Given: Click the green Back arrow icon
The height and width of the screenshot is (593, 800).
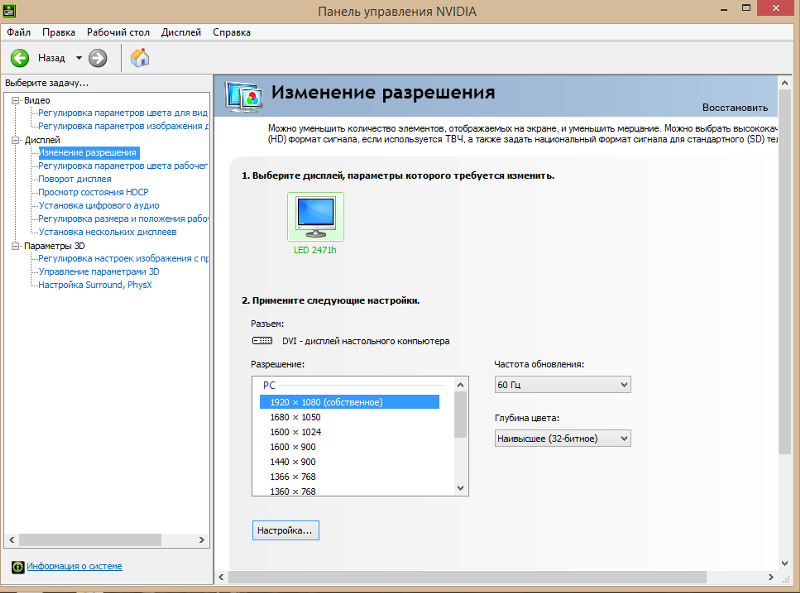Looking at the screenshot, I should [x=20, y=58].
